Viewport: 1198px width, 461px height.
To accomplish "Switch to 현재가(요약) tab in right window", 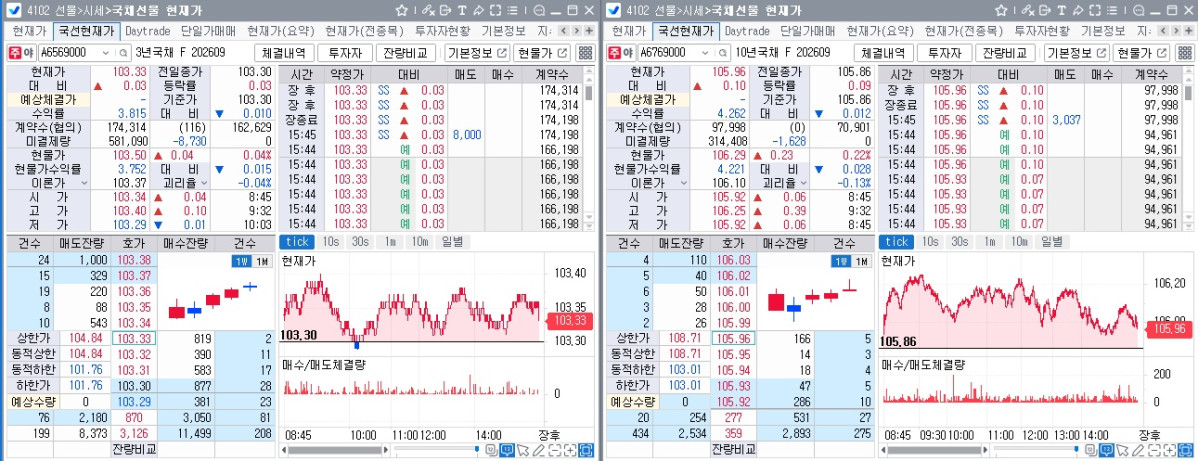I will pos(879,31).
